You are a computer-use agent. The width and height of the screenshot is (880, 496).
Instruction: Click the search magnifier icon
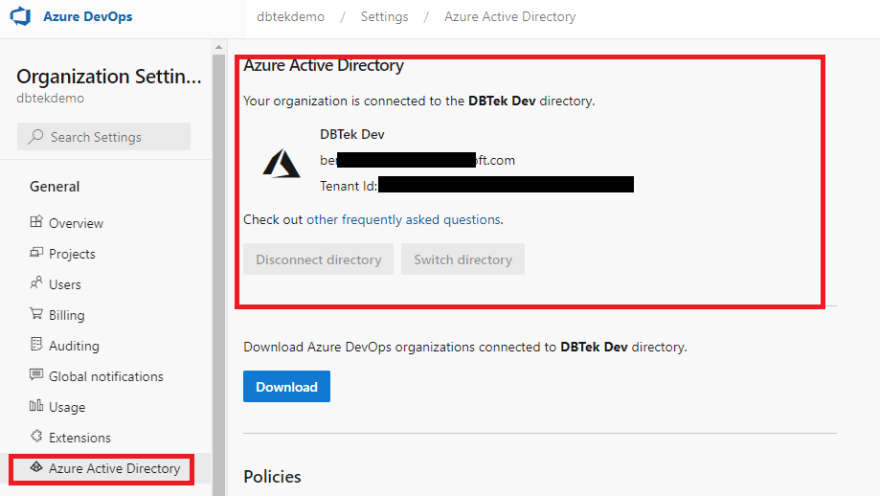click(x=36, y=136)
